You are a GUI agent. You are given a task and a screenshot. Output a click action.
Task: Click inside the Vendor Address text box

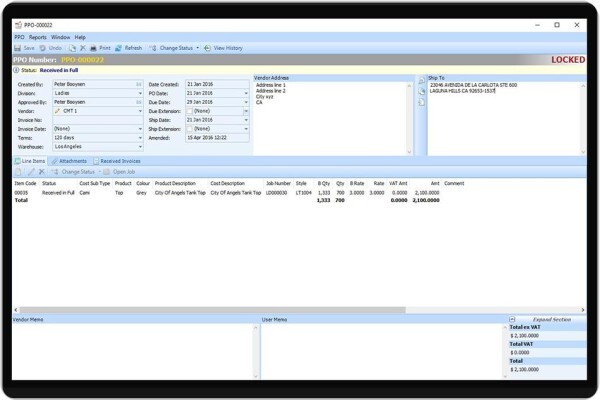click(x=331, y=119)
